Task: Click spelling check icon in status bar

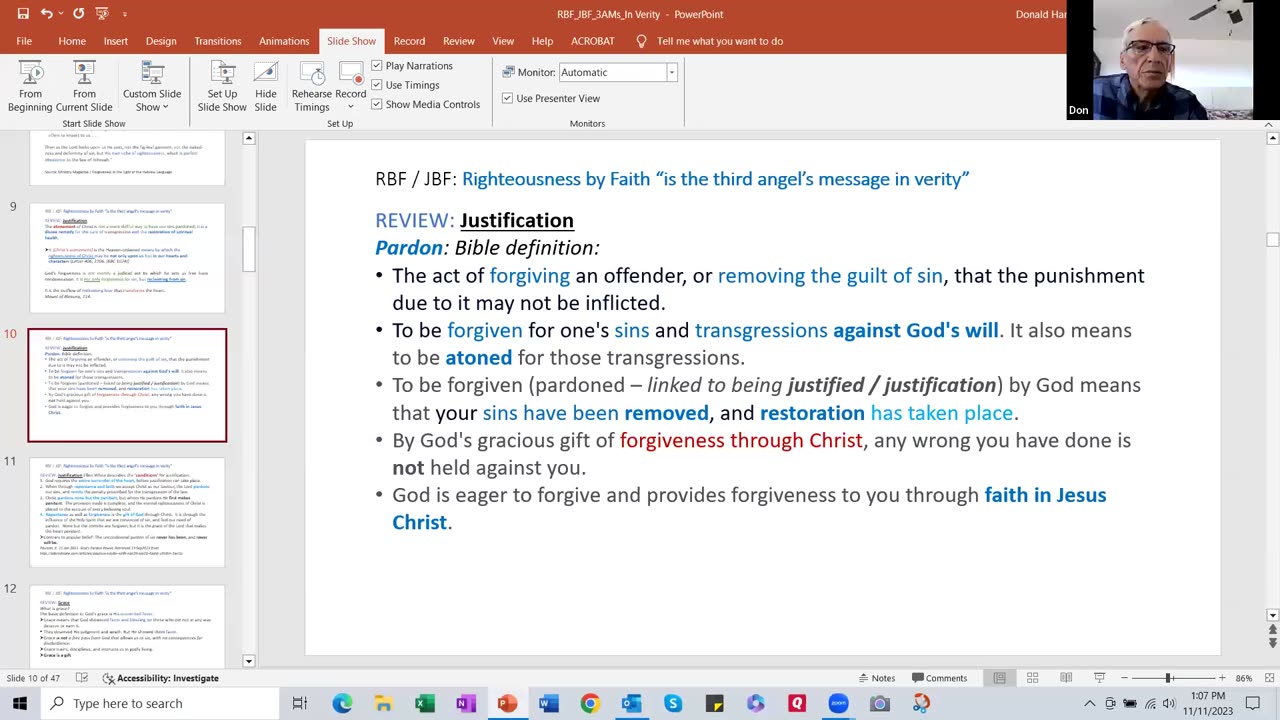Action: point(82,678)
